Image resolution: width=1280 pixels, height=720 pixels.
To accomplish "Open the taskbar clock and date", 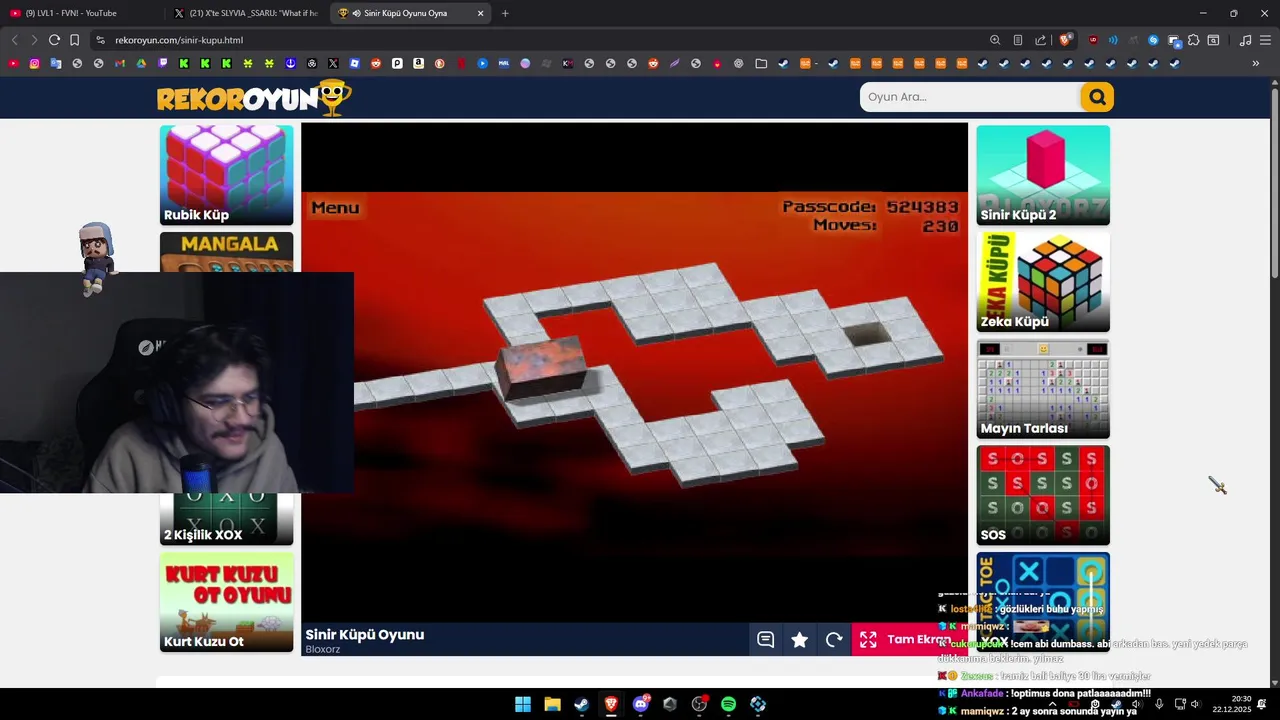I will pyautogui.click(x=1231, y=704).
